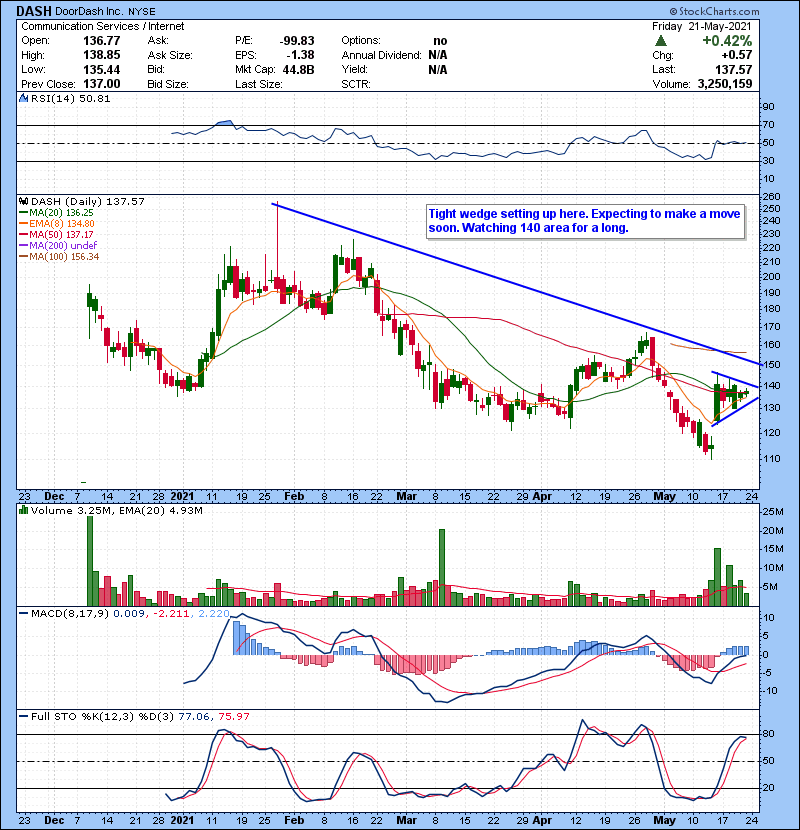Screen dimensions: 800x830
Task: Click the RSI(14) legend line icon
Action: tap(24, 100)
